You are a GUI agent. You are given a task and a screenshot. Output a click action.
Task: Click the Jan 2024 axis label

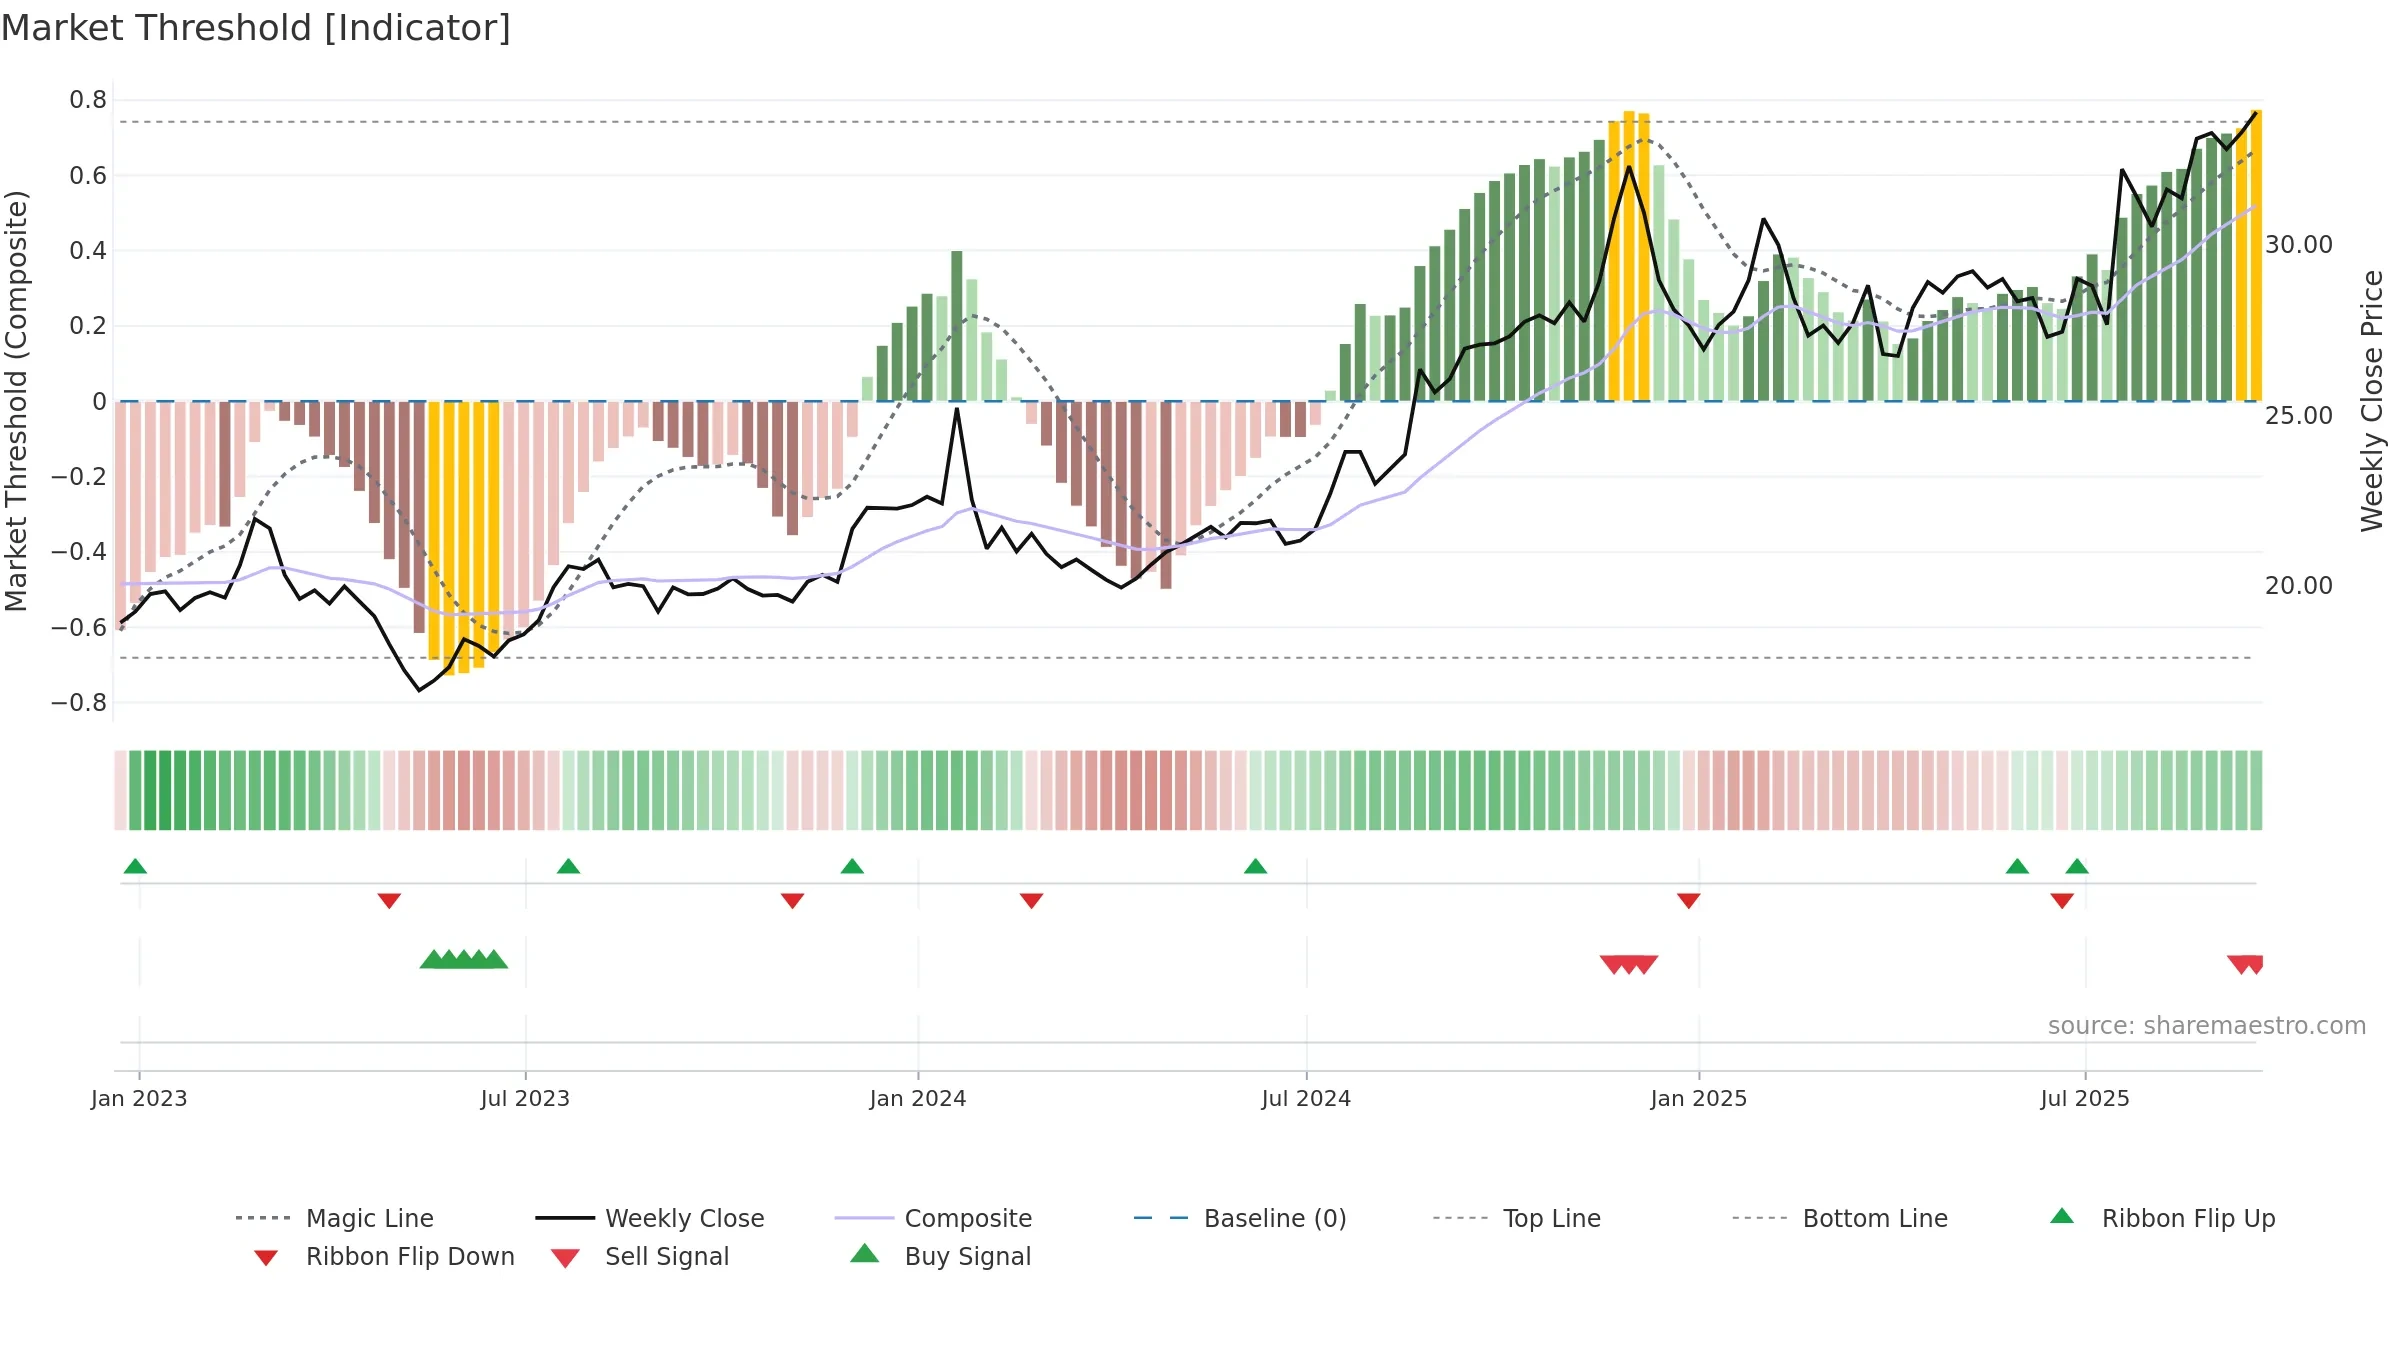918,1098
